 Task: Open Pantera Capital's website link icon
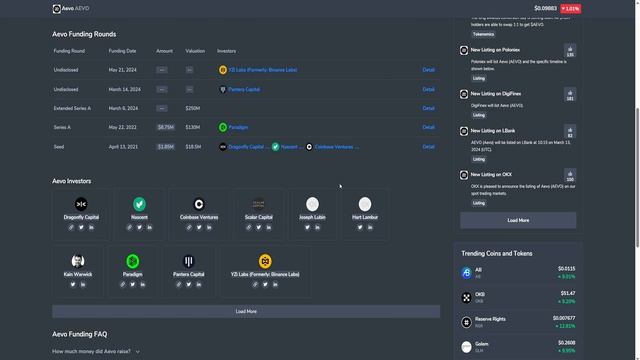178,284
